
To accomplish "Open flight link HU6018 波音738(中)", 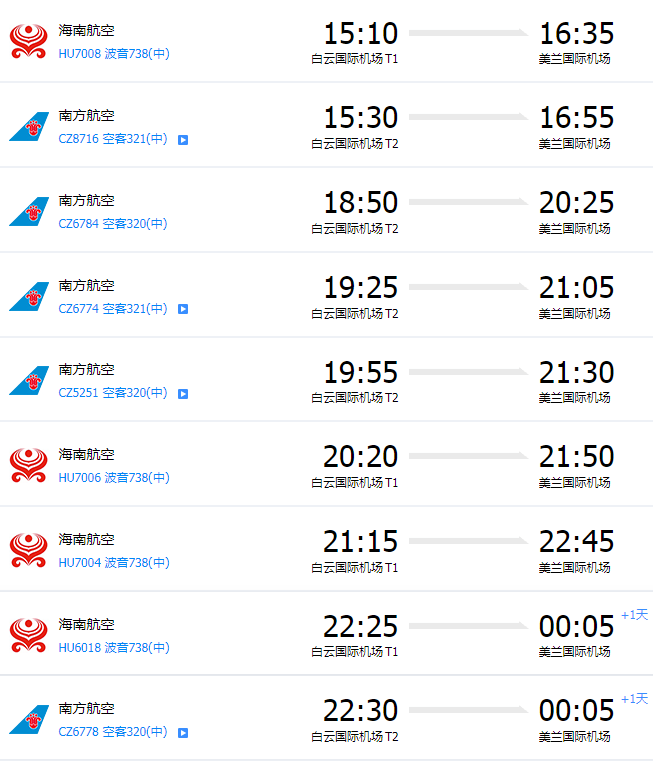I will 114,647.
